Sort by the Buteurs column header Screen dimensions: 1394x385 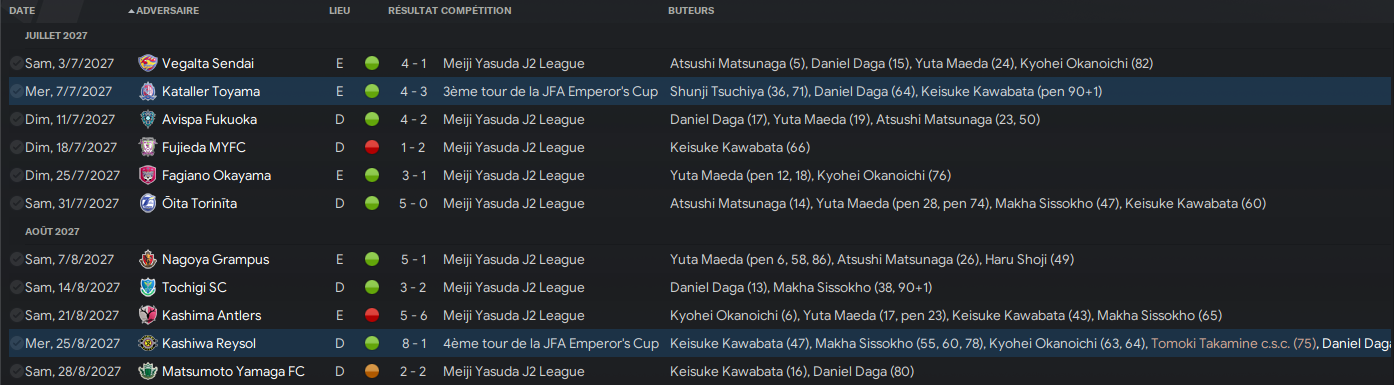[x=691, y=10]
